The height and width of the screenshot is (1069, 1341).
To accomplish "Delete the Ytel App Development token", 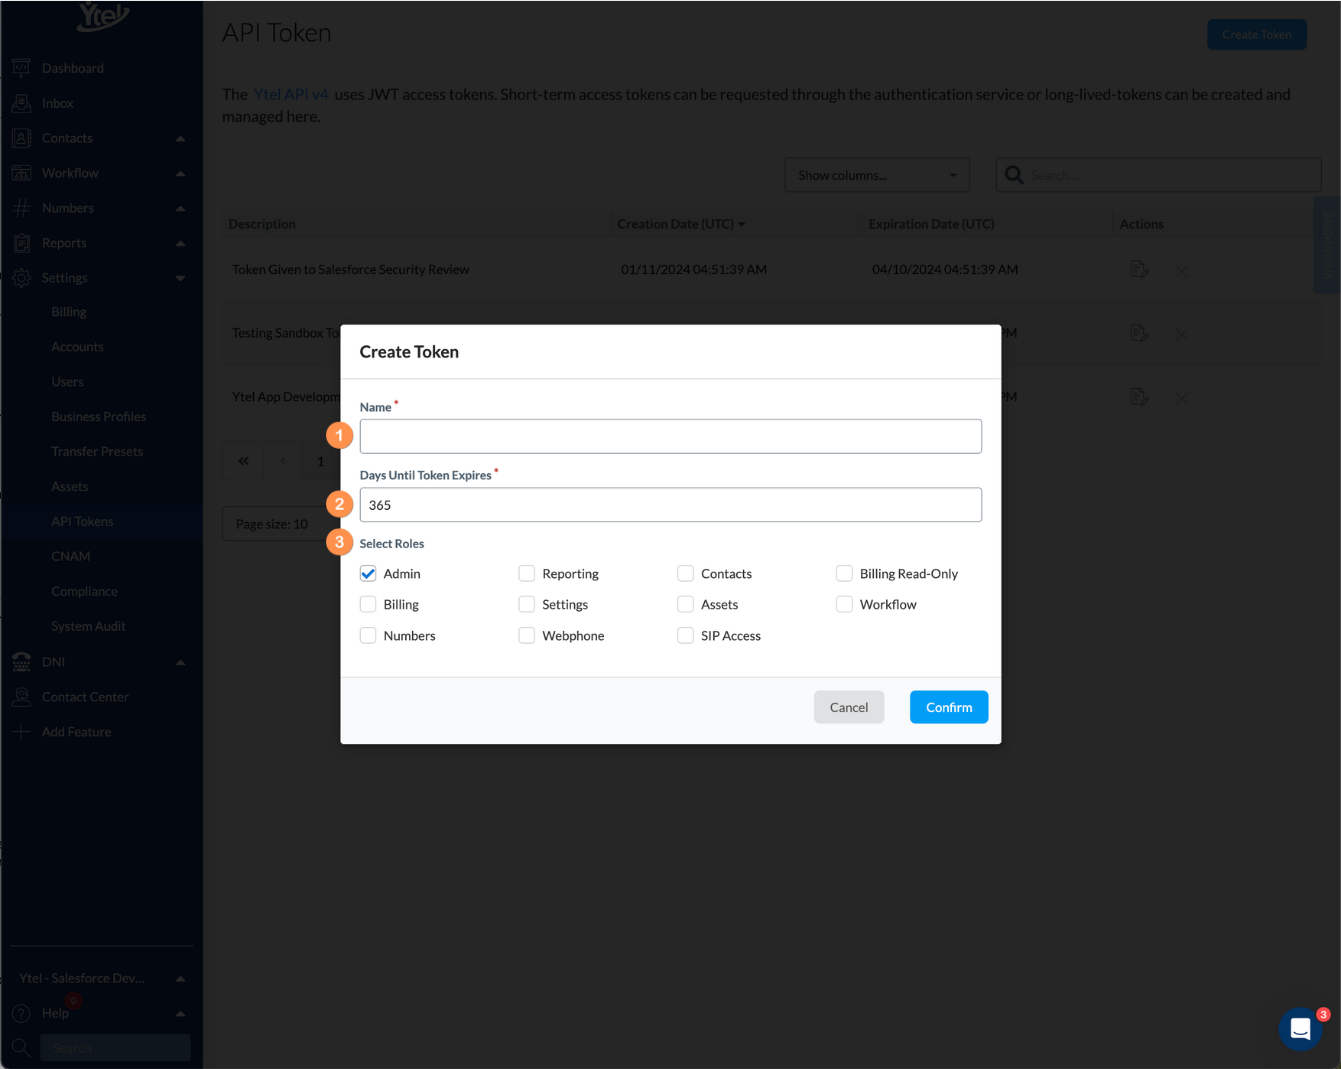I will click(1182, 398).
